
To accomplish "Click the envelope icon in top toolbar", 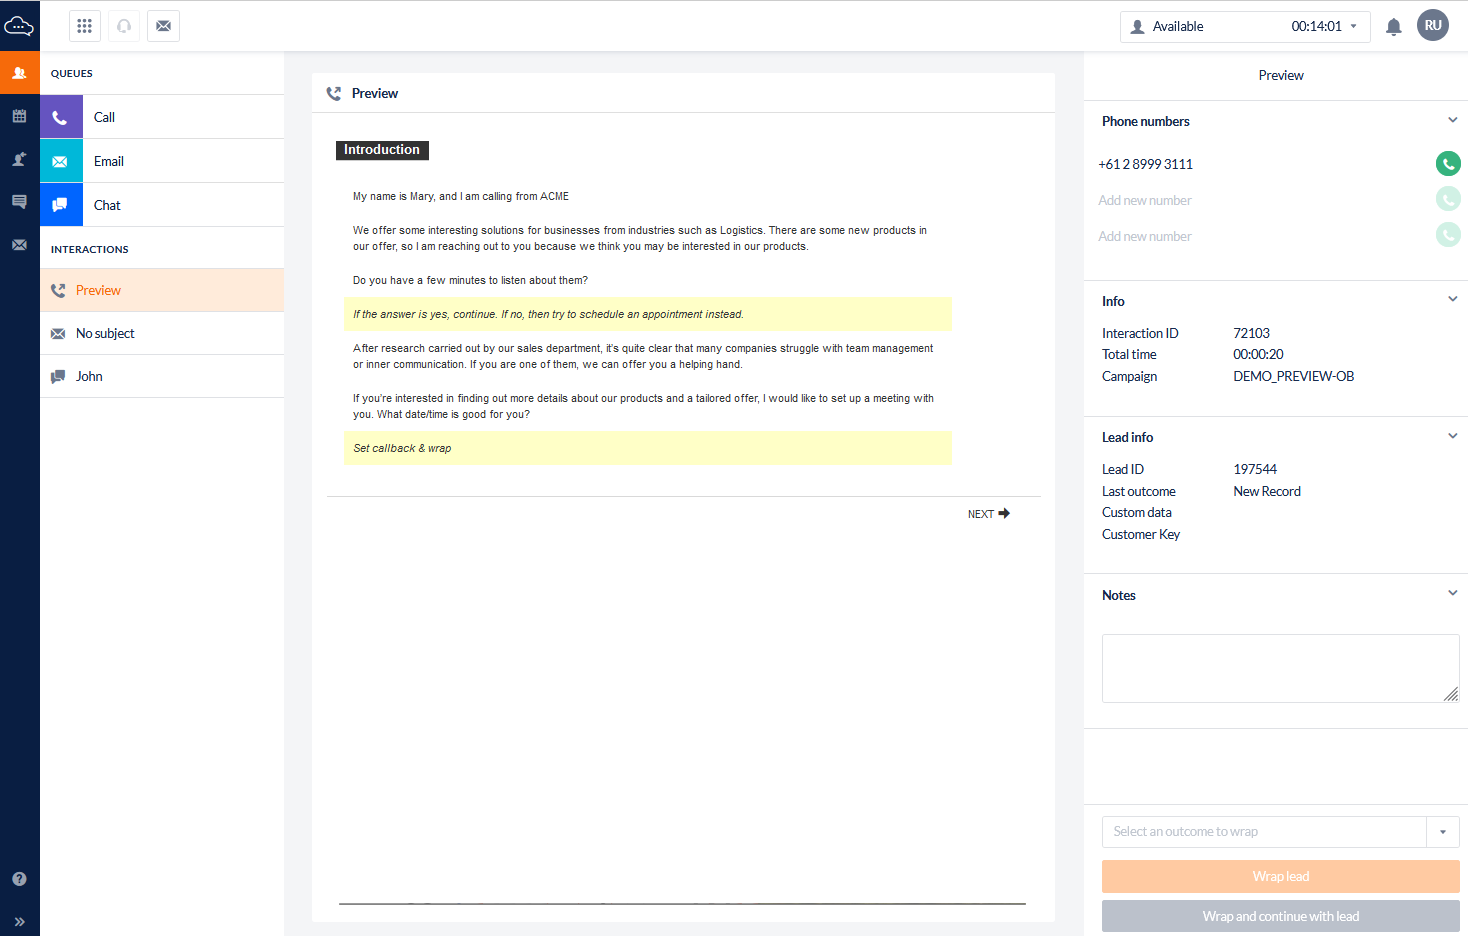I will [x=163, y=26].
